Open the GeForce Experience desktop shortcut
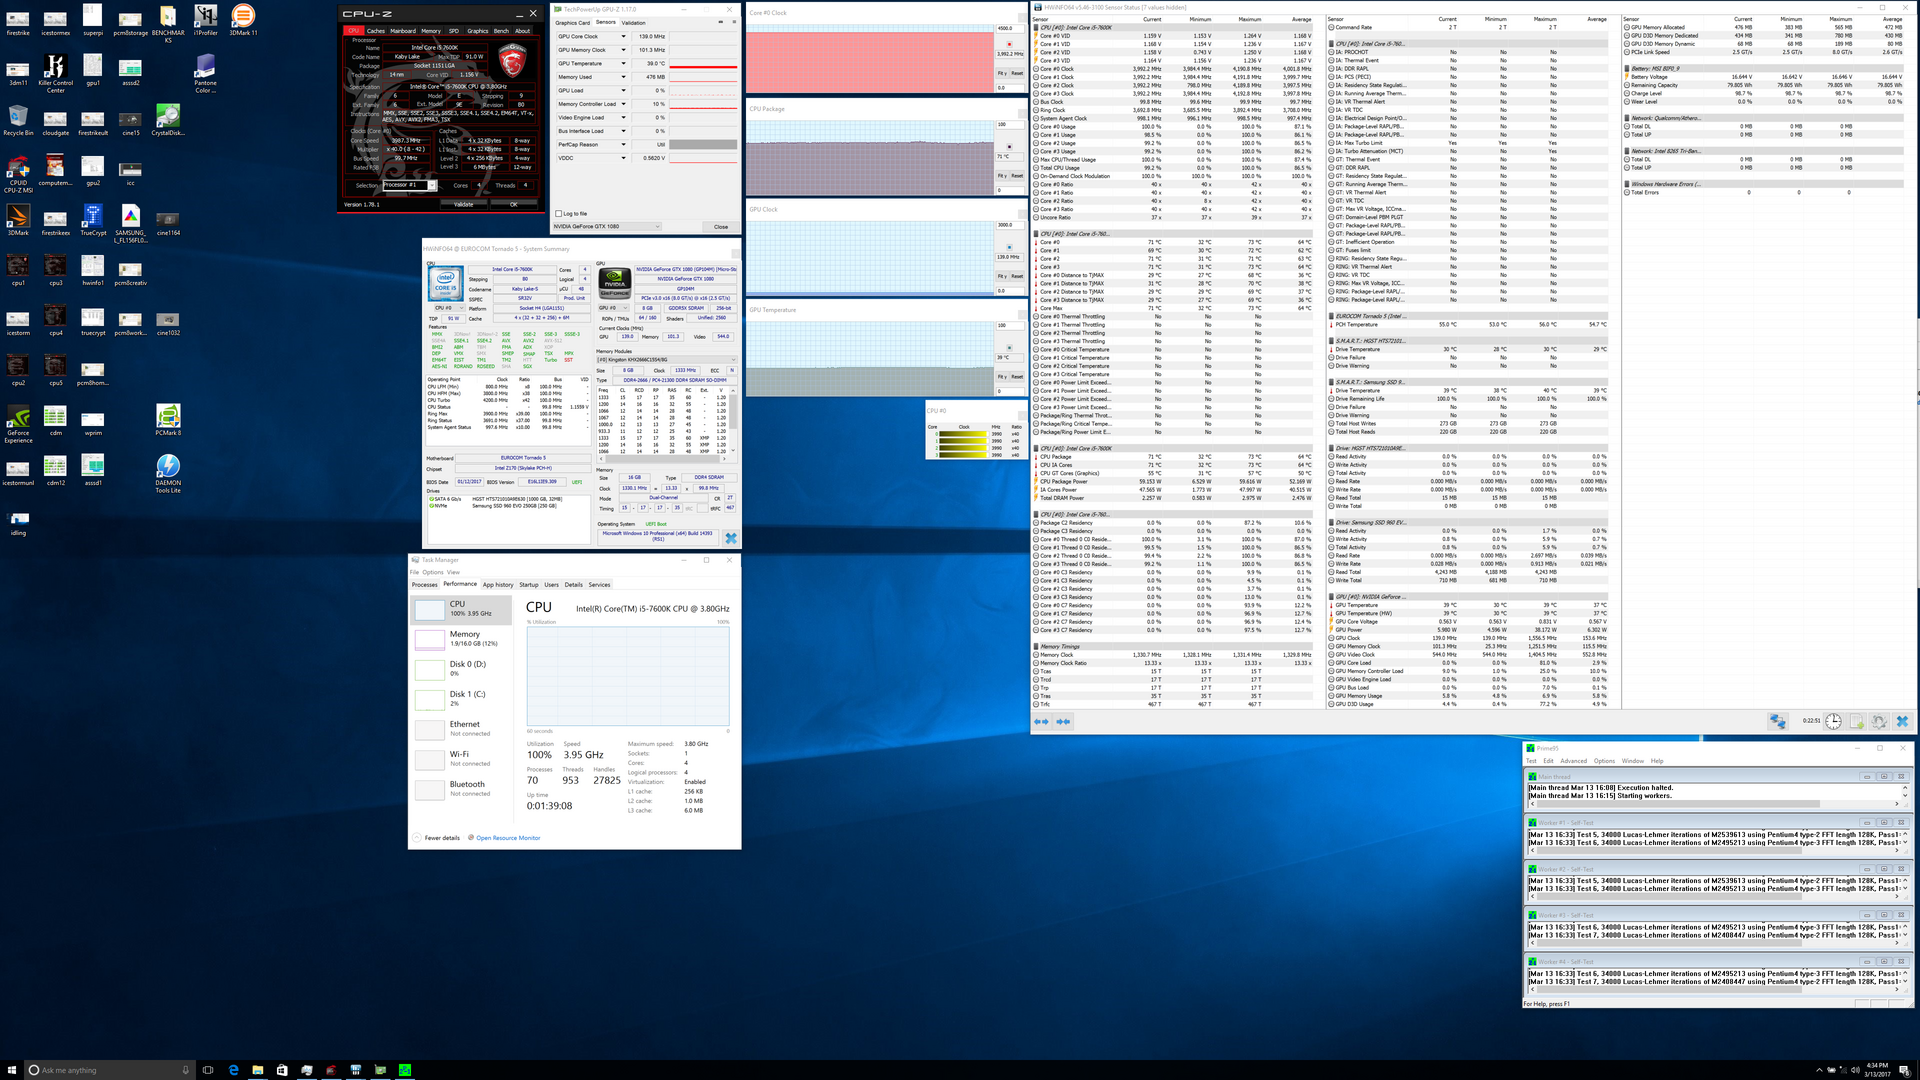 pyautogui.click(x=18, y=423)
